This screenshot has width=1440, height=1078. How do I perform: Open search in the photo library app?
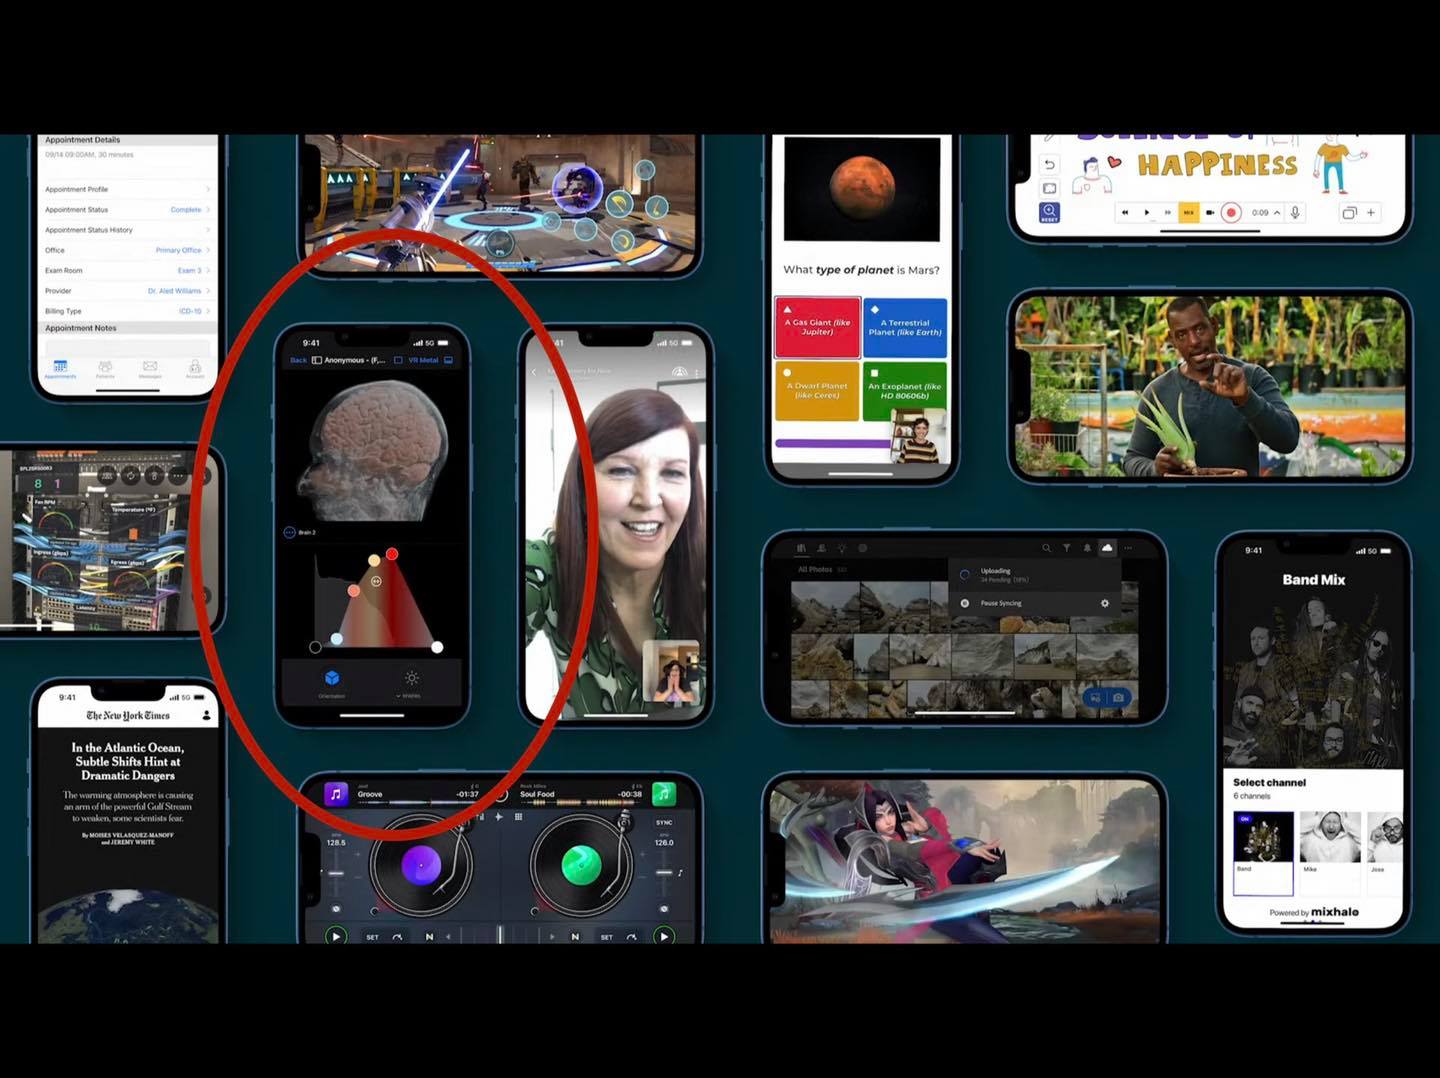click(1046, 548)
